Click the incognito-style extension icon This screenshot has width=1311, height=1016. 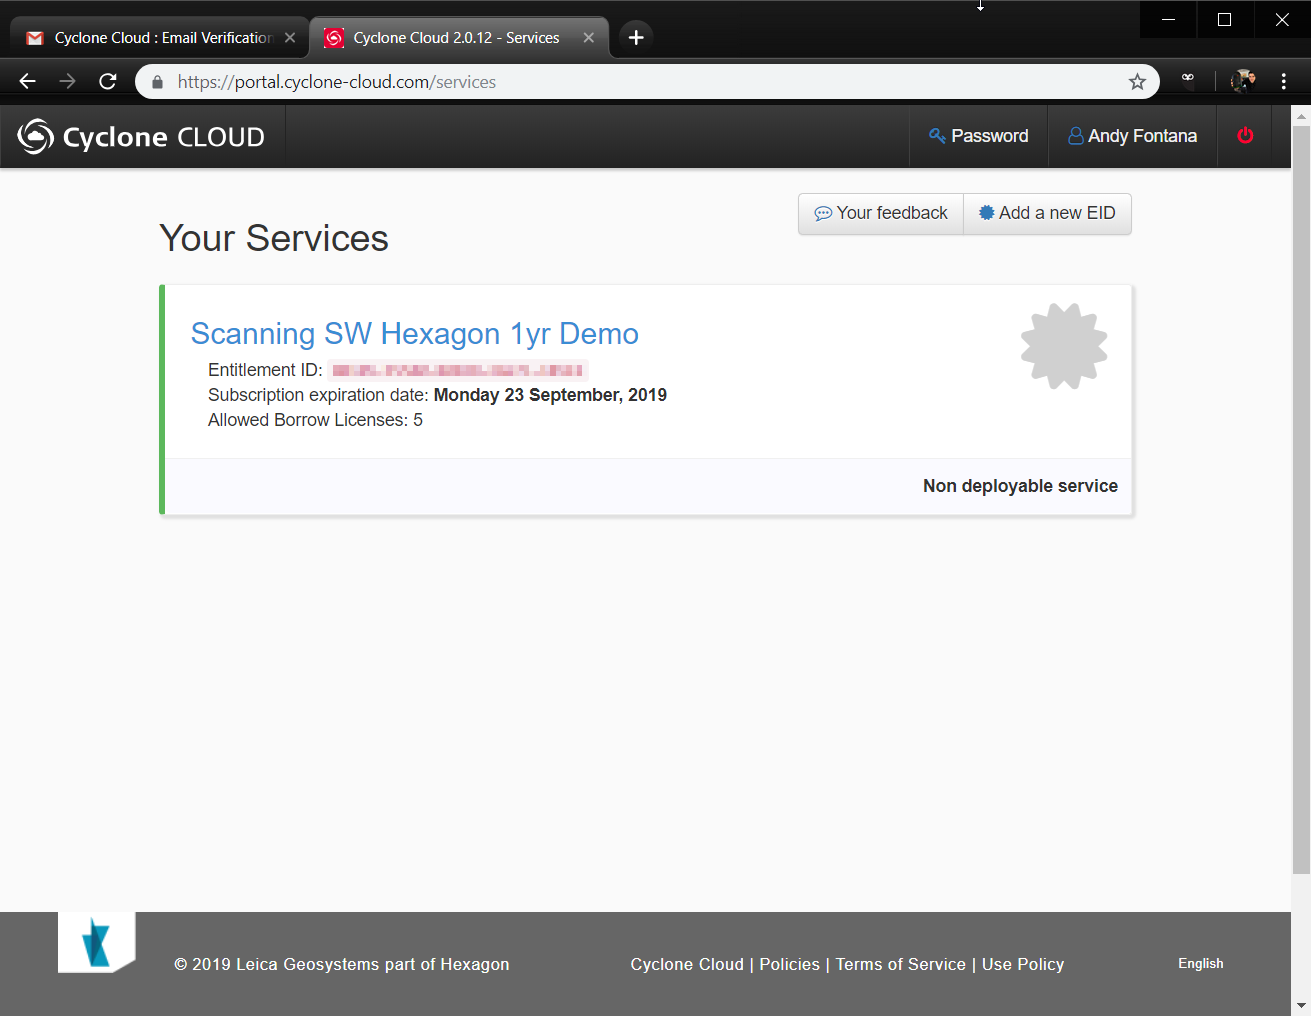[x=1188, y=78]
